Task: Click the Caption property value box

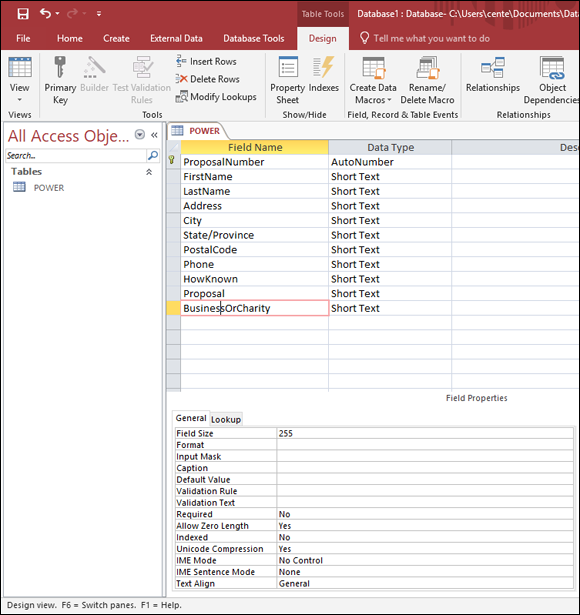Action: tap(425, 468)
